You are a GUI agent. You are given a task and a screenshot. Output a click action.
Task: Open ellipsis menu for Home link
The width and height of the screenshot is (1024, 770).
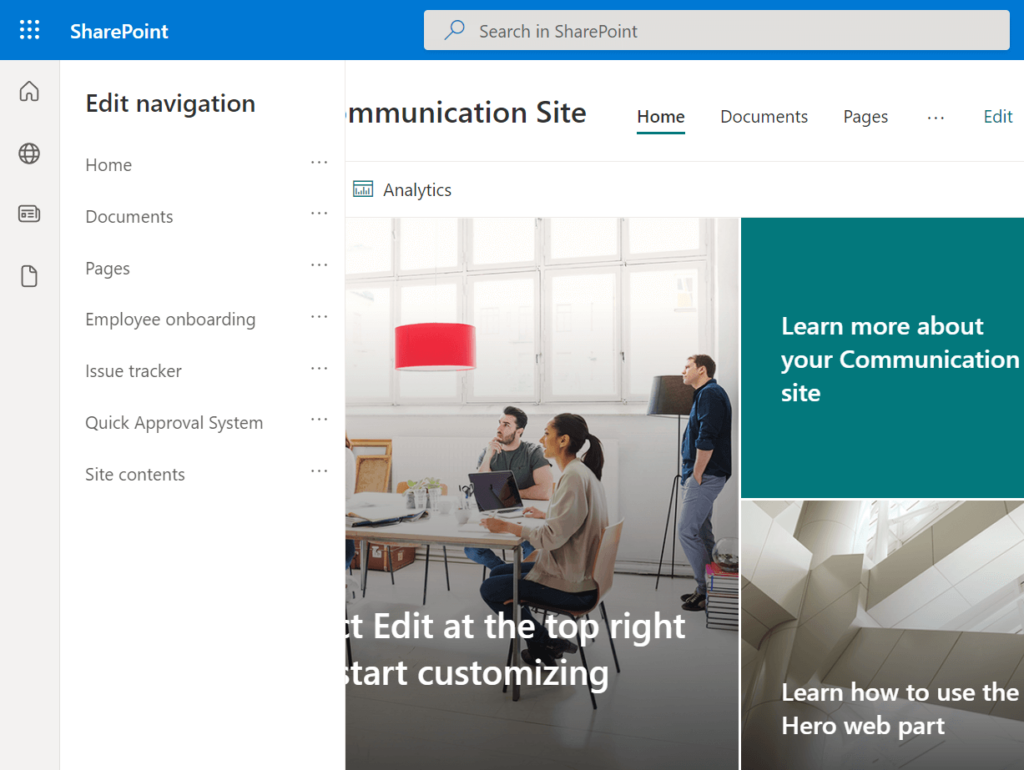coord(319,162)
